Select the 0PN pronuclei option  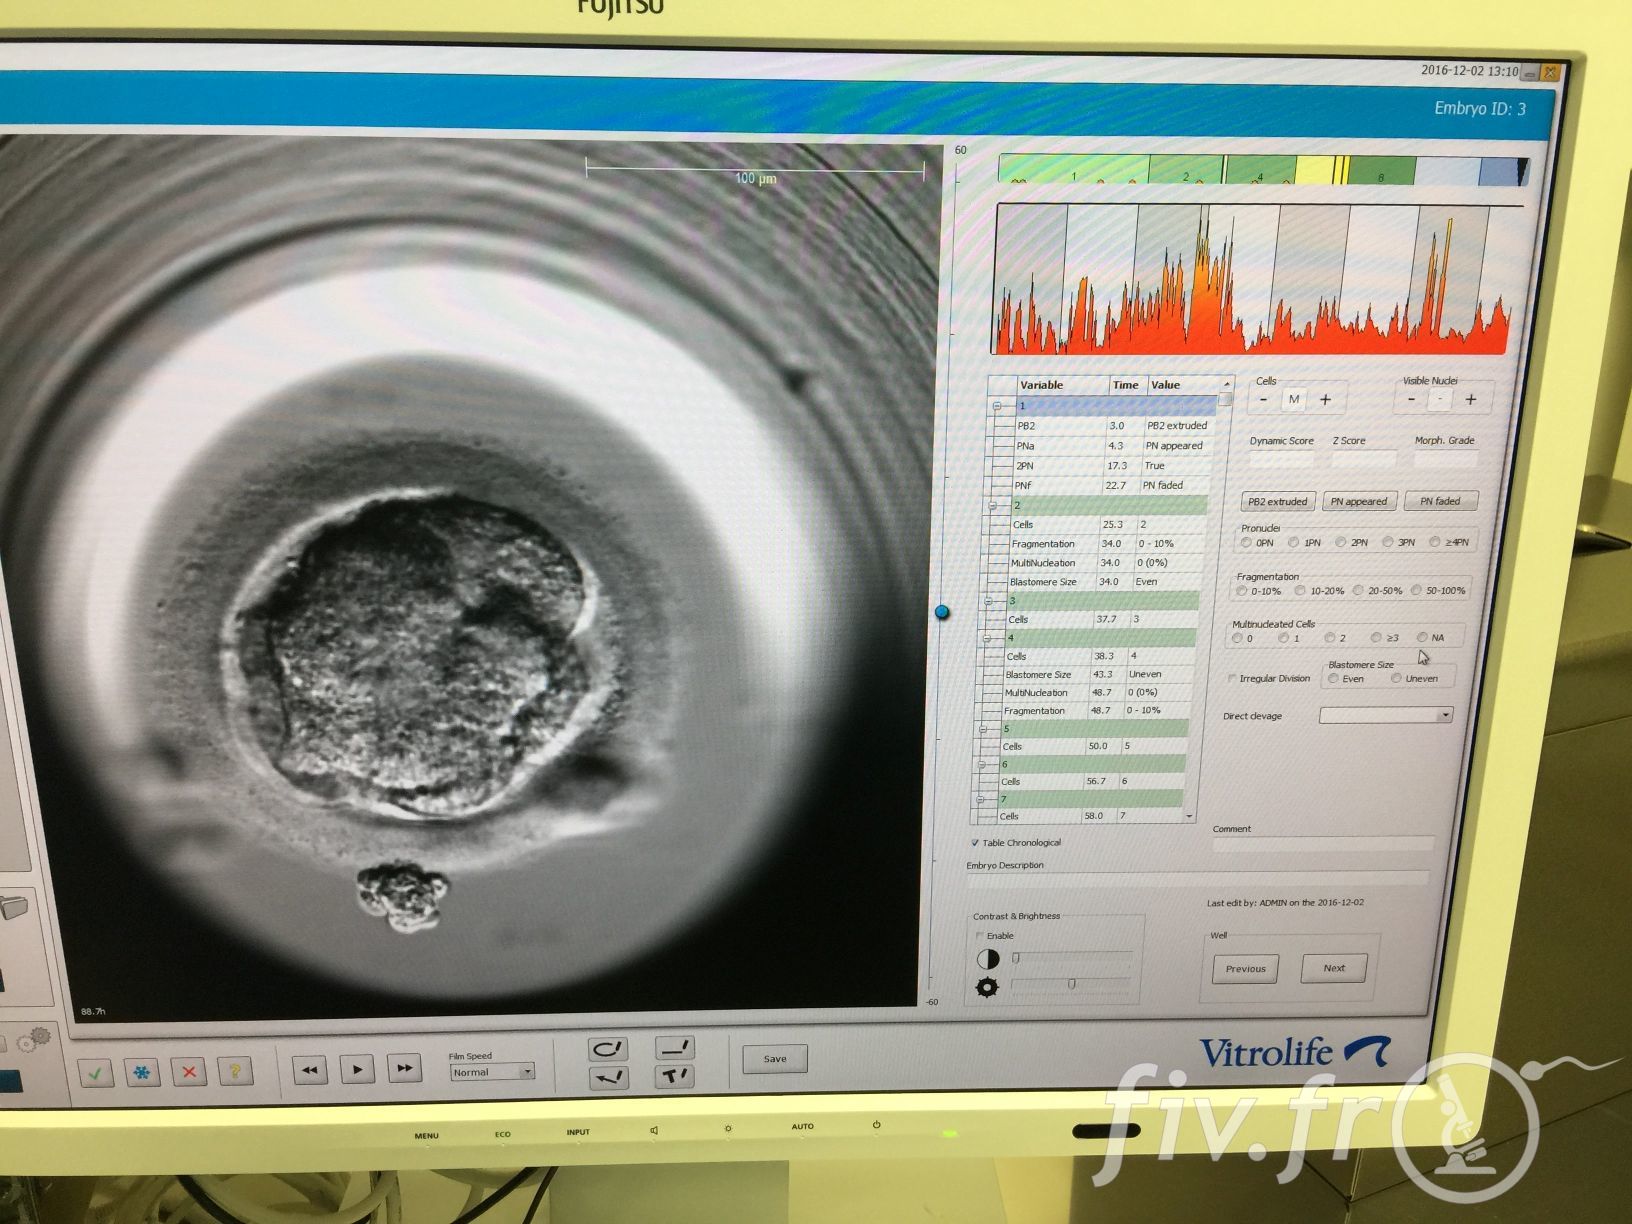(x=1246, y=542)
